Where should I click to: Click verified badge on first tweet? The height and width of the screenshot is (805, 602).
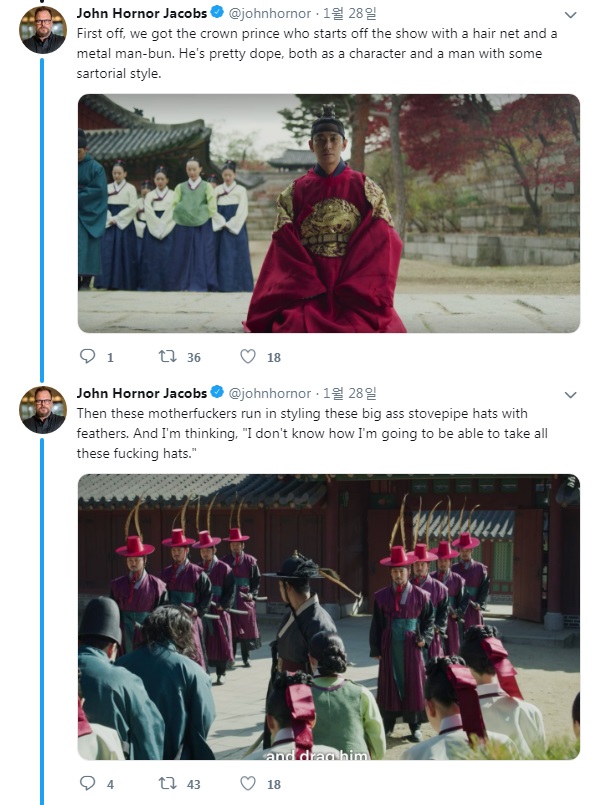(215, 15)
